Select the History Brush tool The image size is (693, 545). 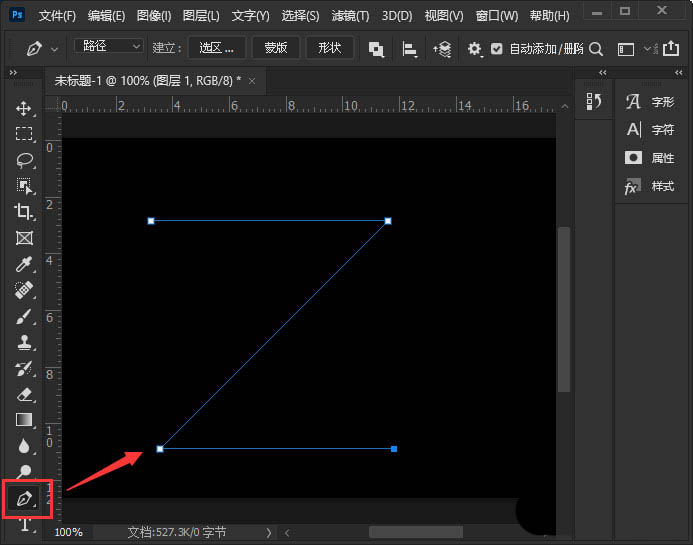[24, 368]
